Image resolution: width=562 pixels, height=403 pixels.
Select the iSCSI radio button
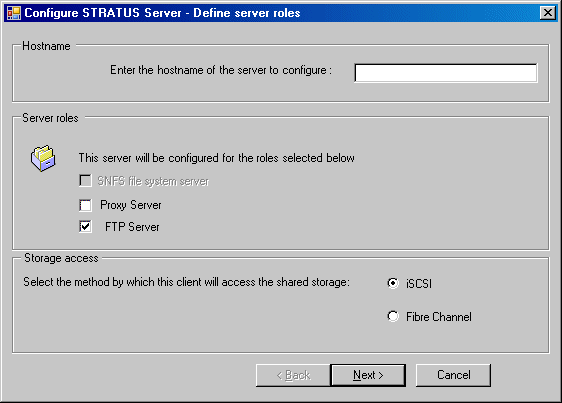point(393,283)
